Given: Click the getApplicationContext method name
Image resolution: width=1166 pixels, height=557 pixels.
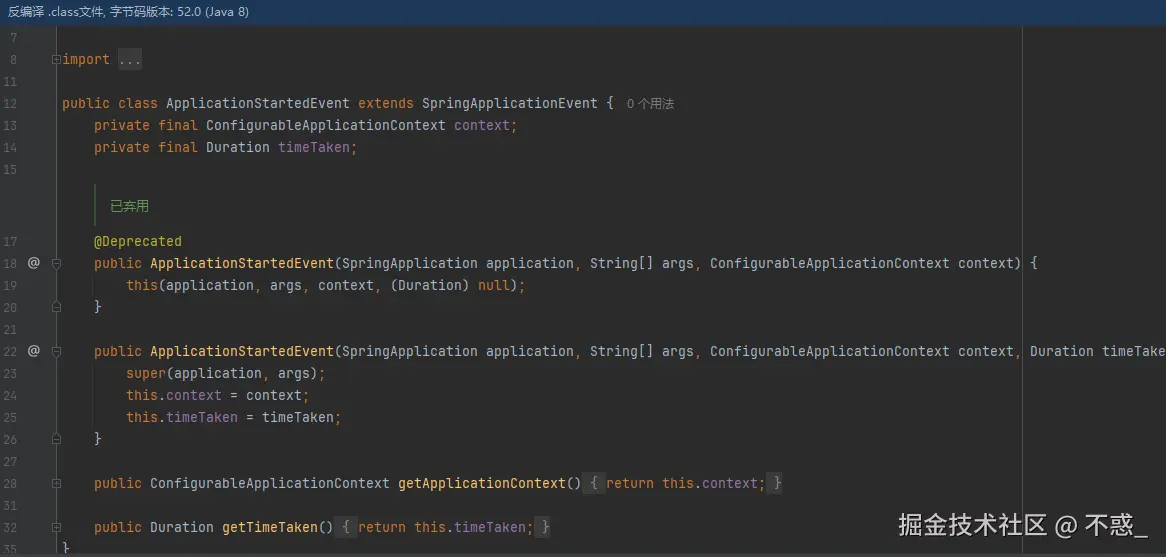Looking at the screenshot, I should tap(482, 483).
